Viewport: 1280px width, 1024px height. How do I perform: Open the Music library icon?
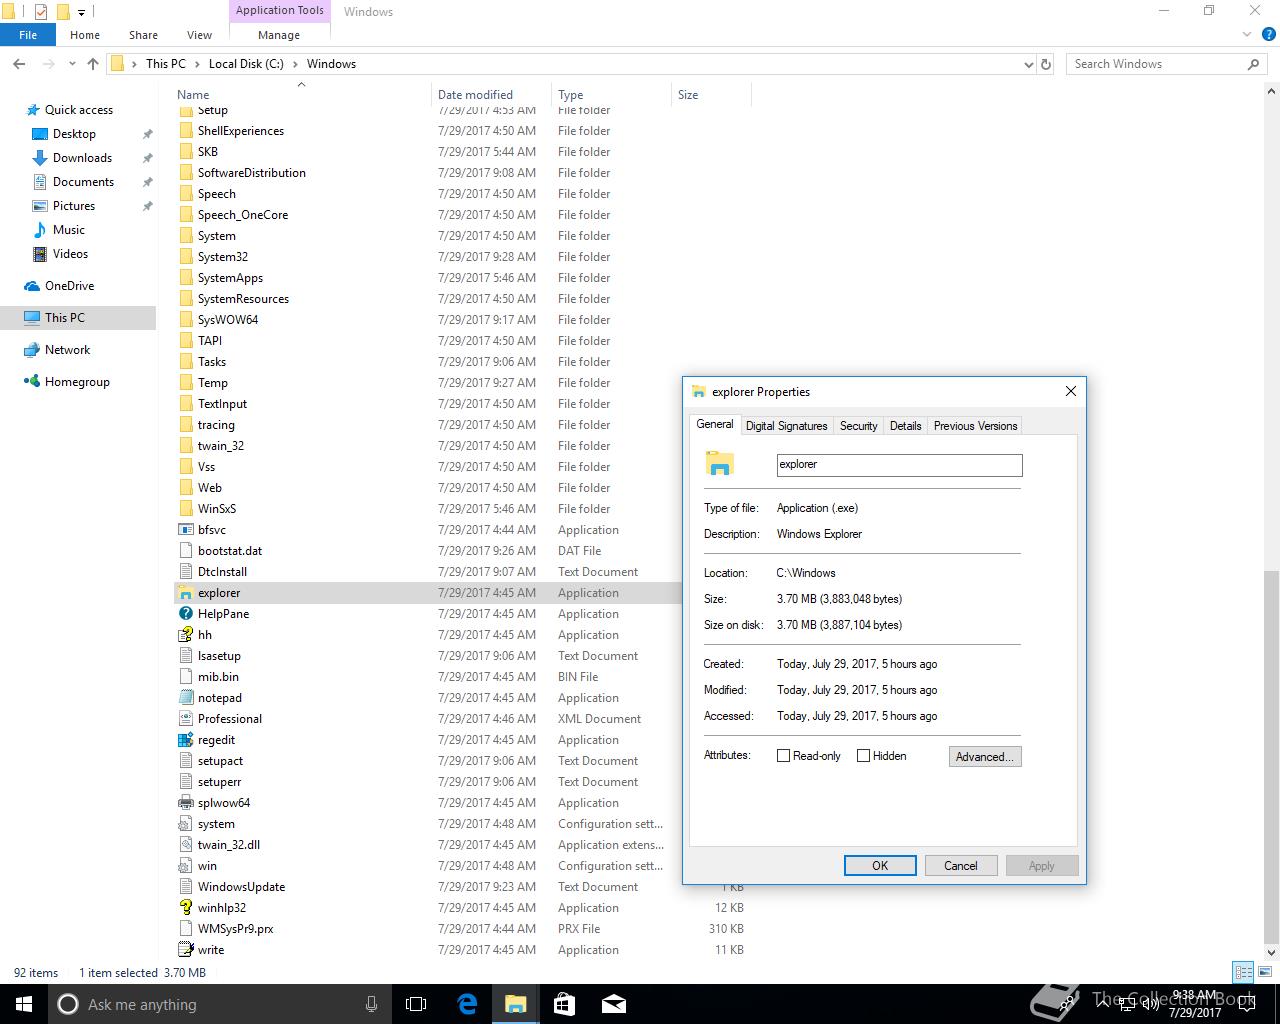pyautogui.click(x=40, y=230)
